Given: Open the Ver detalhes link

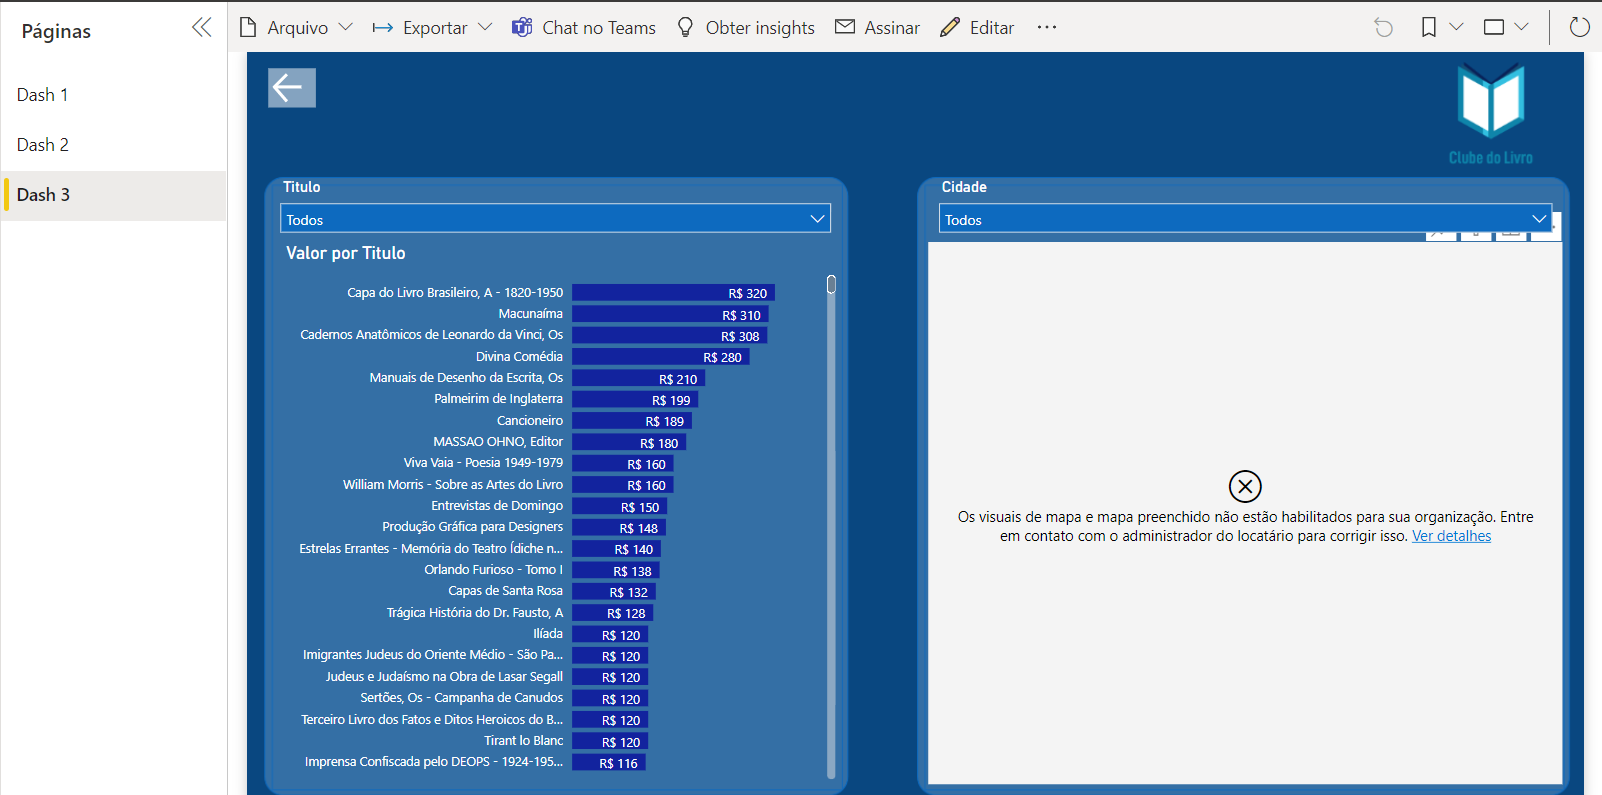Looking at the screenshot, I should click(x=1451, y=536).
